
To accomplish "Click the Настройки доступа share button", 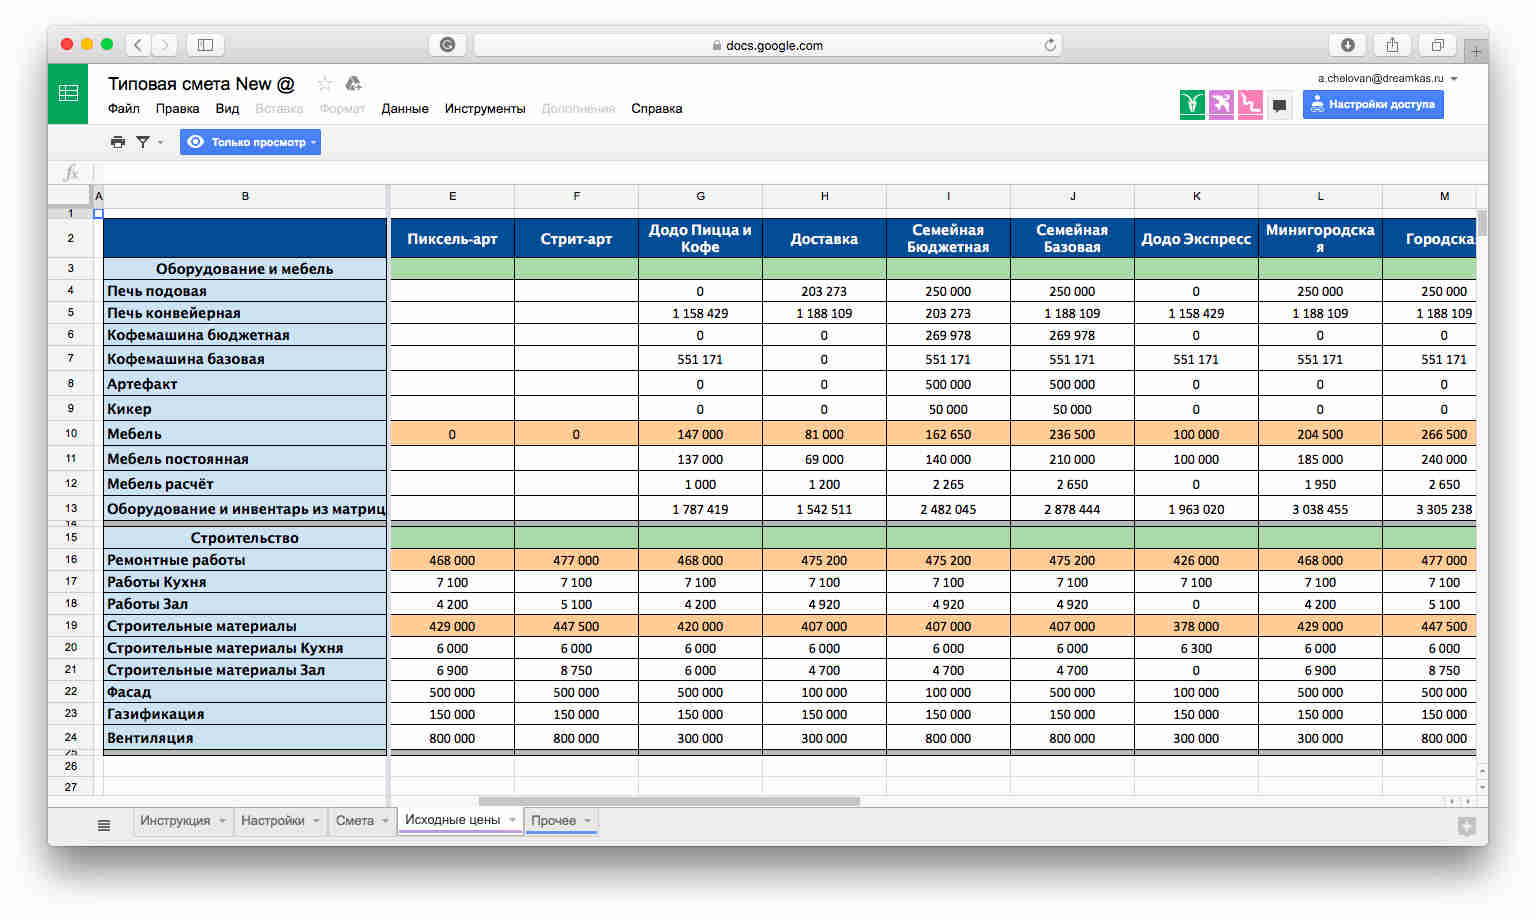I will tap(1373, 104).
